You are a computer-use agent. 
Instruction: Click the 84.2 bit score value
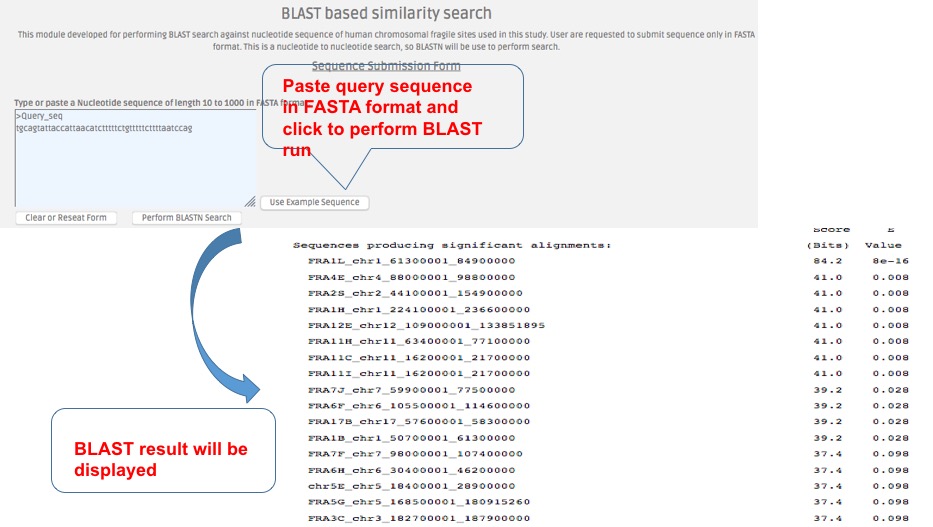coord(827,261)
